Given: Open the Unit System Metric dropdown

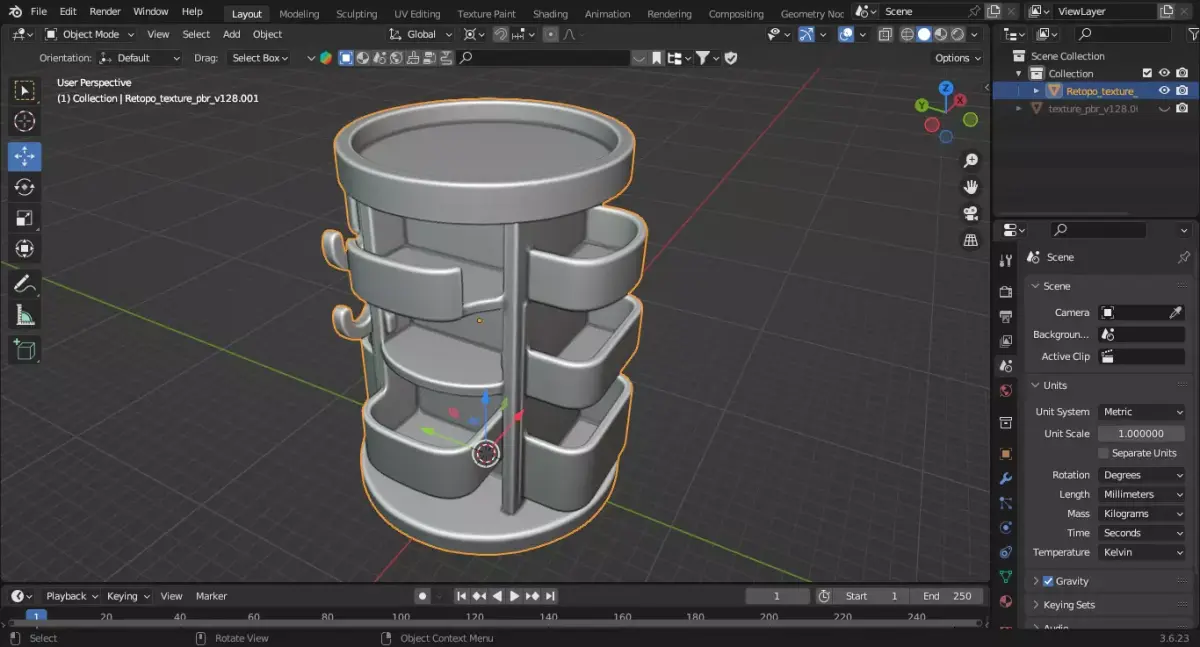Looking at the screenshot, I should (1142, 412).
